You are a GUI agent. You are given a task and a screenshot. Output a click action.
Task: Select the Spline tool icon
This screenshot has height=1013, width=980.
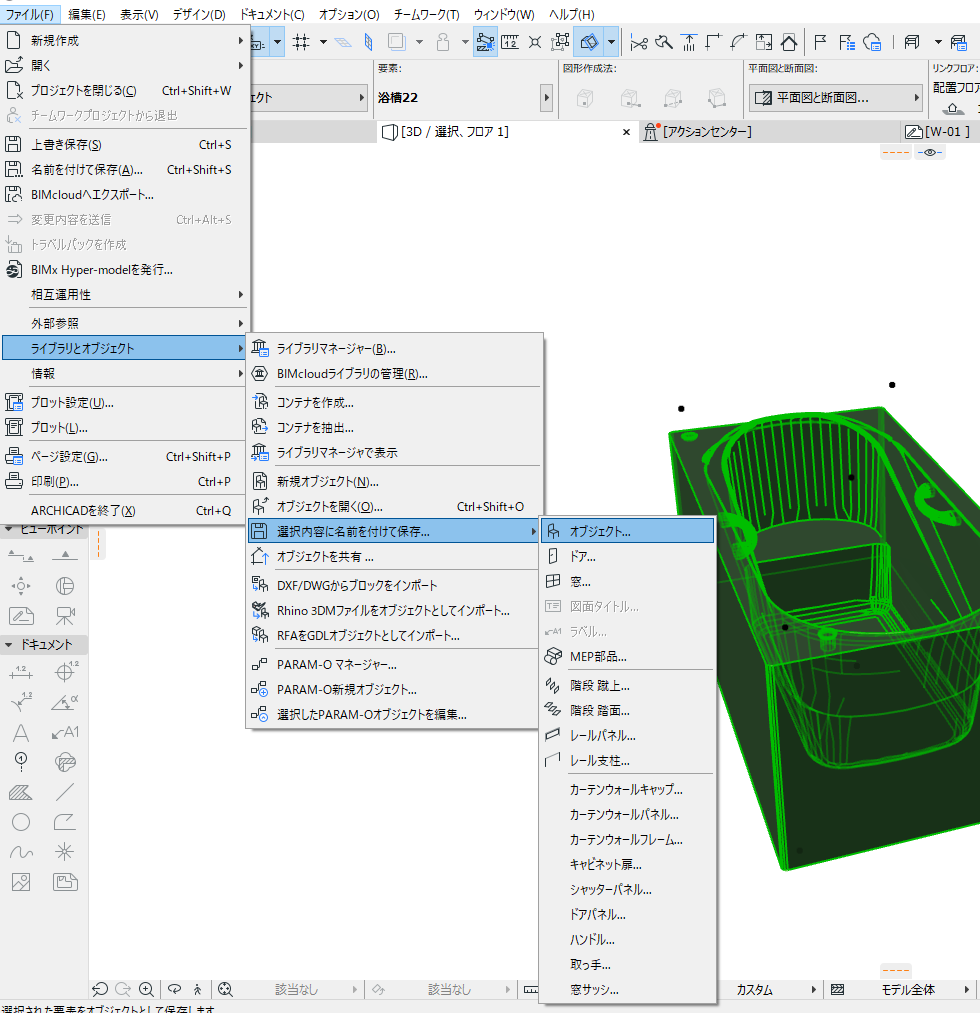pyautogui.click(x=21, y=852)
